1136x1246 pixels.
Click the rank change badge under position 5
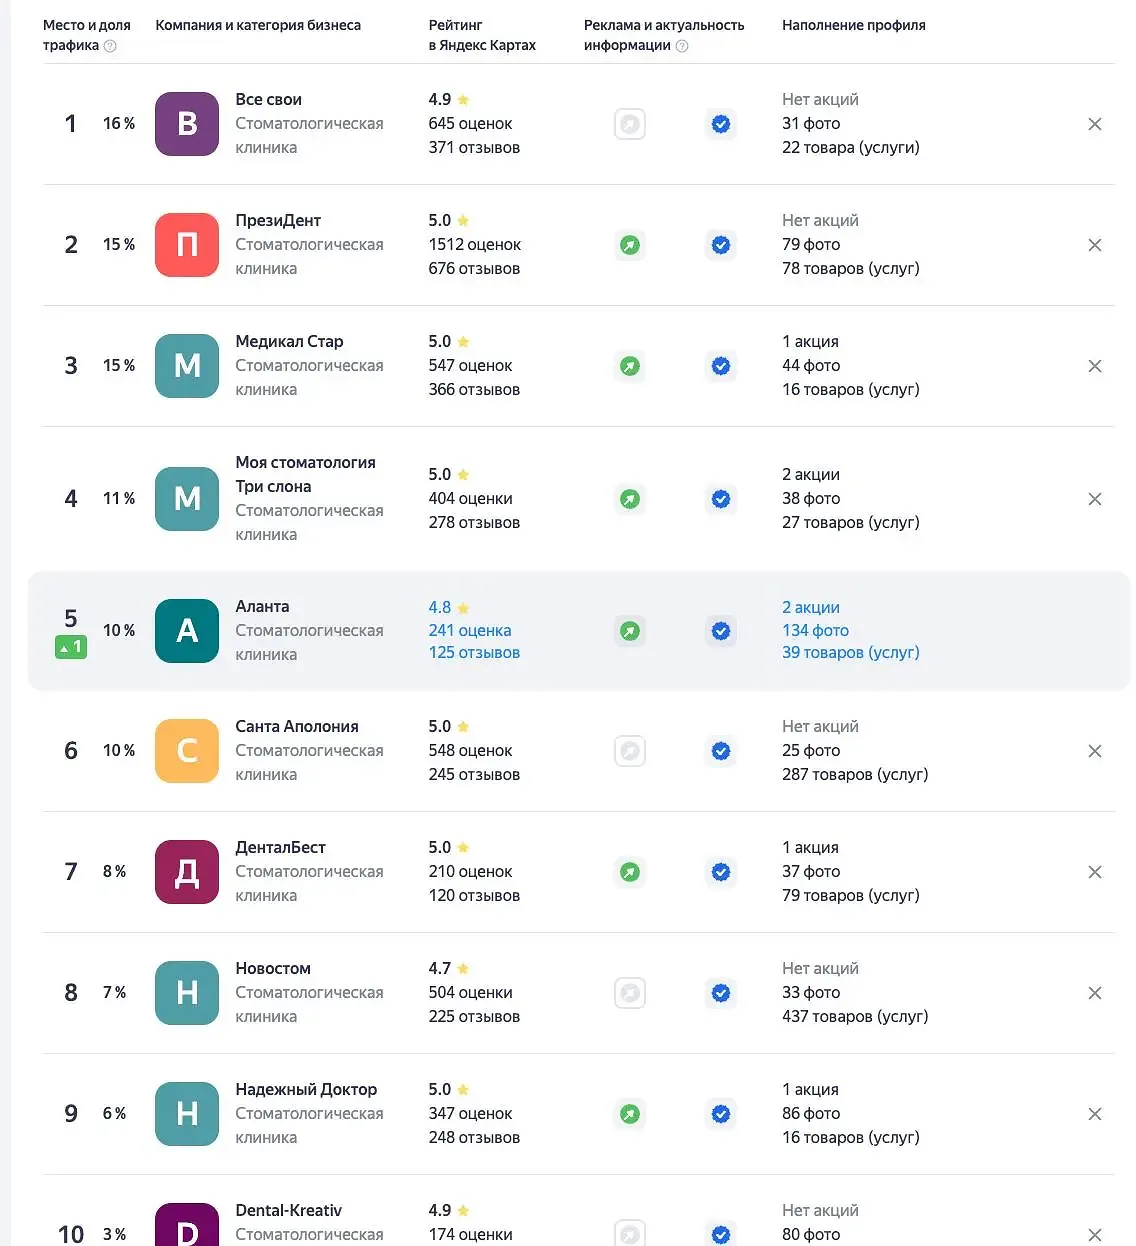point(70,647)
